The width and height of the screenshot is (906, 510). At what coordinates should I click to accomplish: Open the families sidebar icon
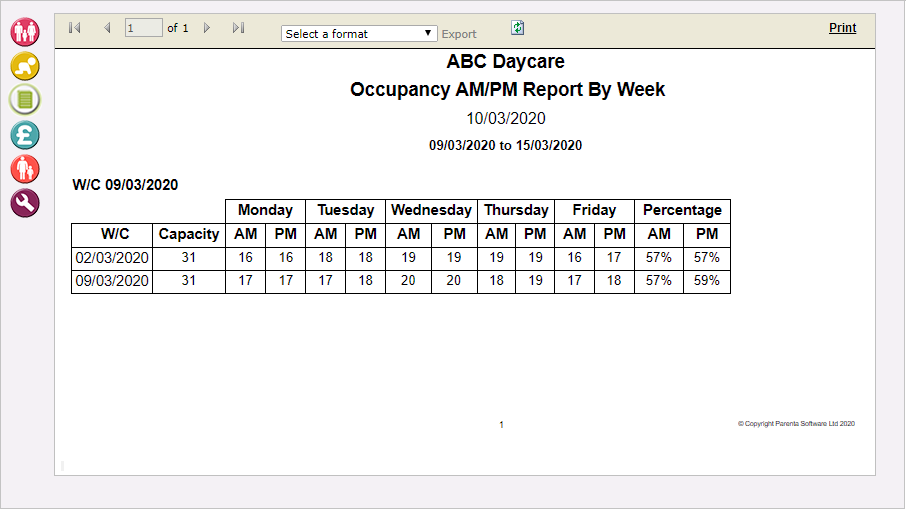pos(25,31)
